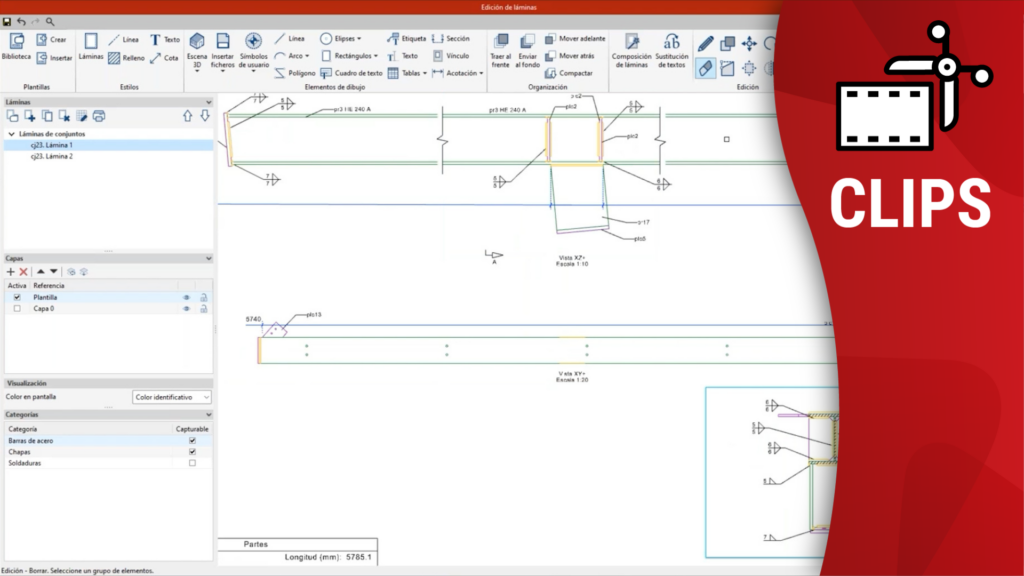Click the pencil edit tool
The height and width of the screenshot is (576, 1024).
tap(706, 44)
